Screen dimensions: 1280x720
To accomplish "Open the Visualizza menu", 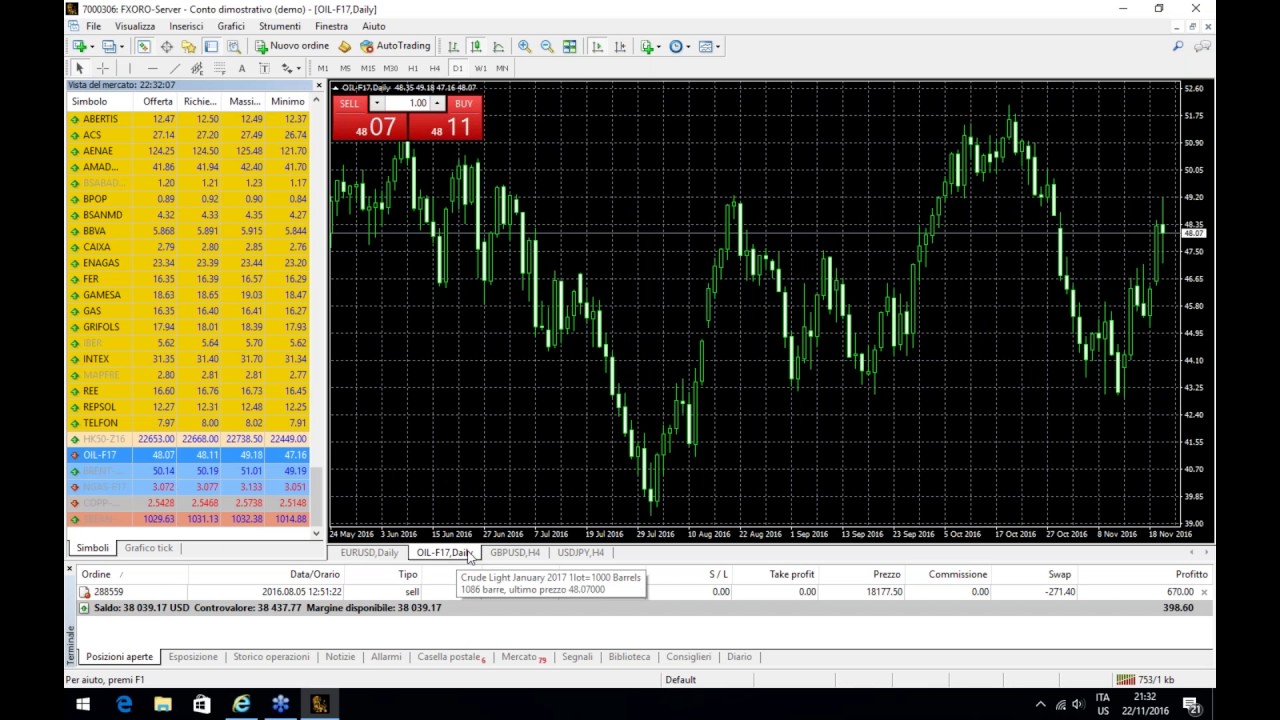I will click(x=134, y=26).
